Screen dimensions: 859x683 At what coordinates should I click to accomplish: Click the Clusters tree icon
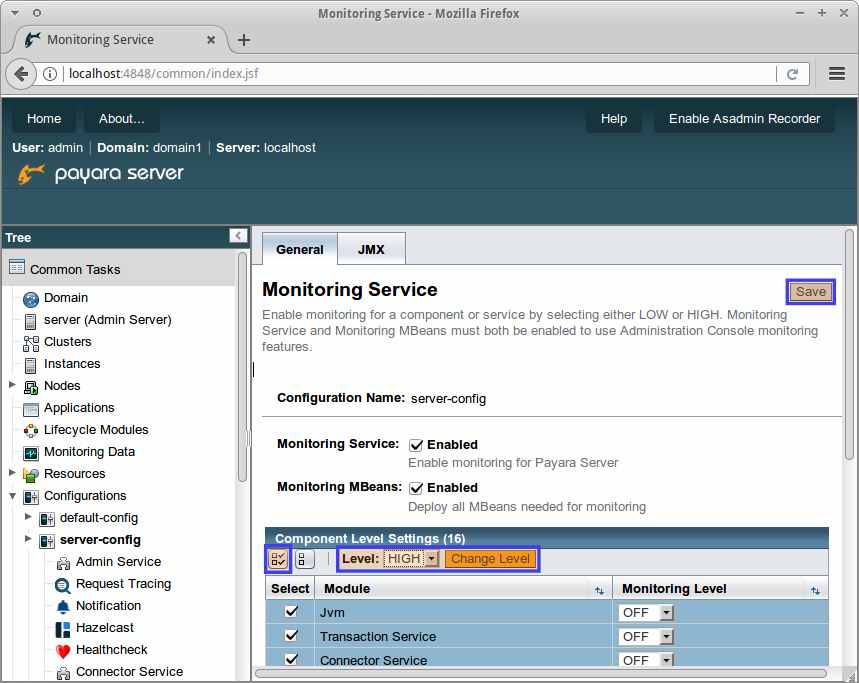pos(31,343)
